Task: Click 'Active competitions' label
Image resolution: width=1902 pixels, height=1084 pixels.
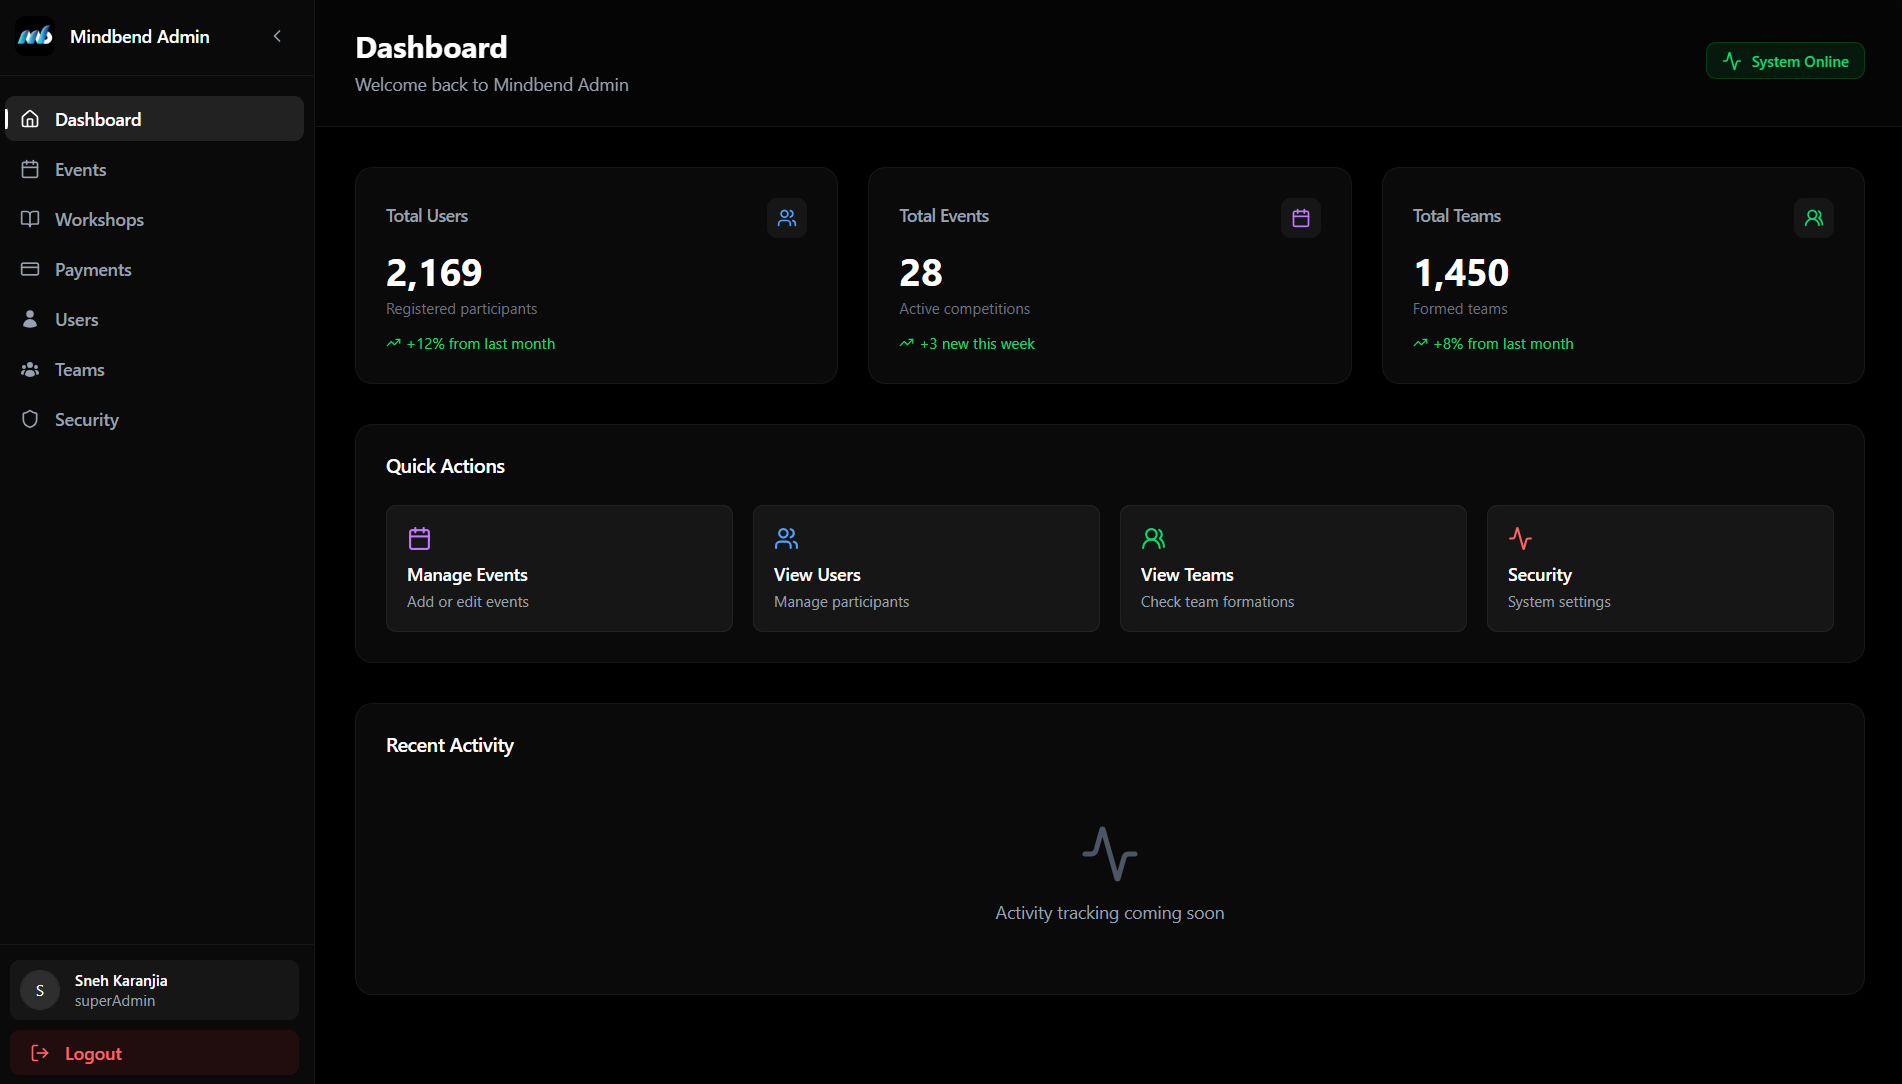Action: tap(964, 309)
